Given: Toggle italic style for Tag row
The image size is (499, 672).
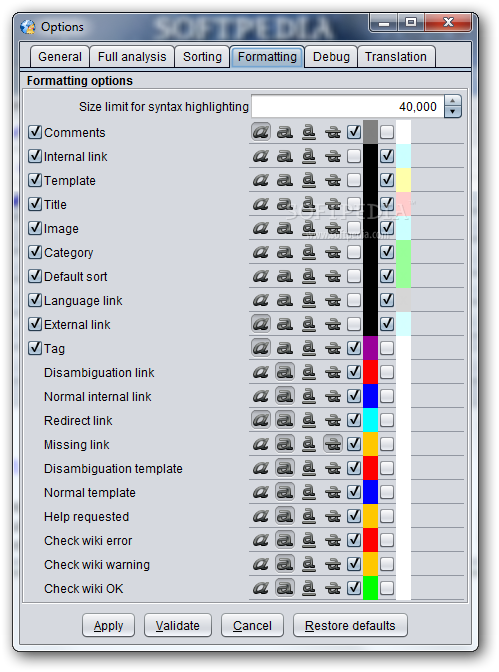Looking at the screenshot, I should coord(261,348).
